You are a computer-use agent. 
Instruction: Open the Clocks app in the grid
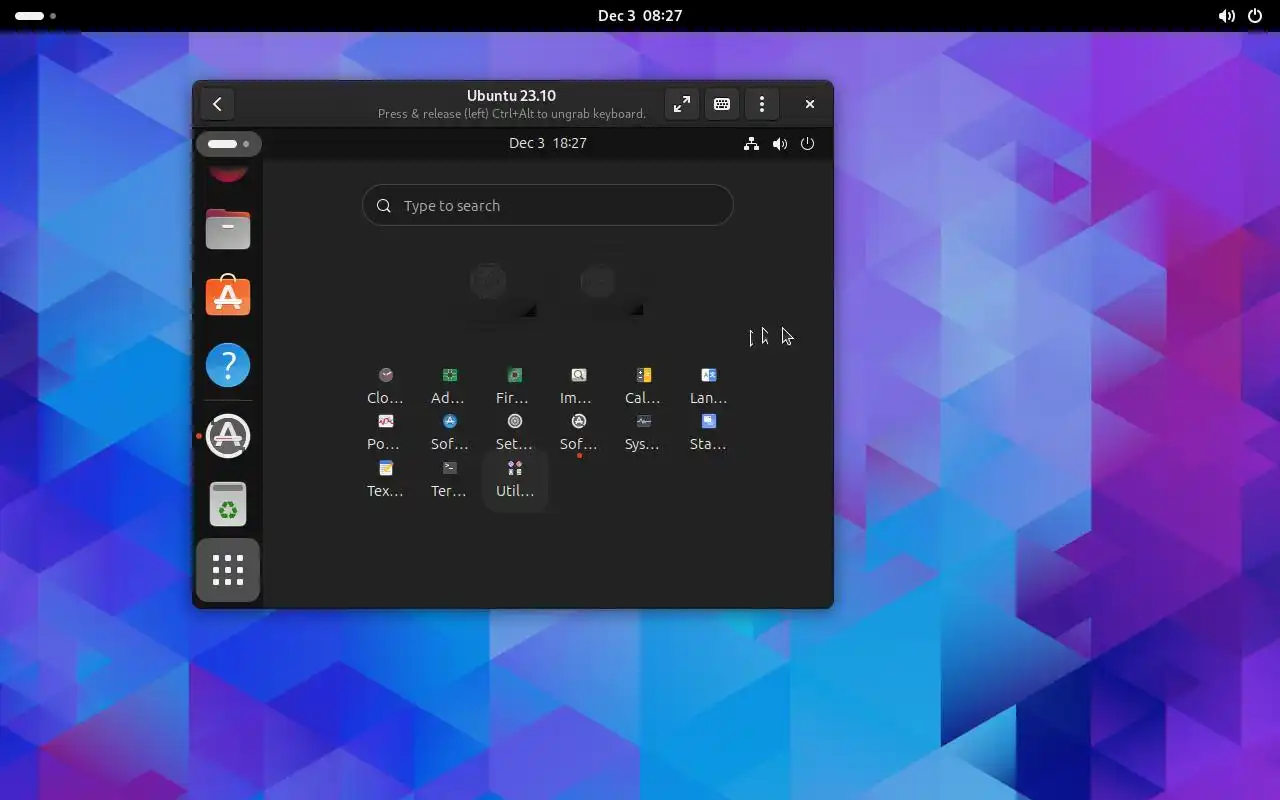386,385
